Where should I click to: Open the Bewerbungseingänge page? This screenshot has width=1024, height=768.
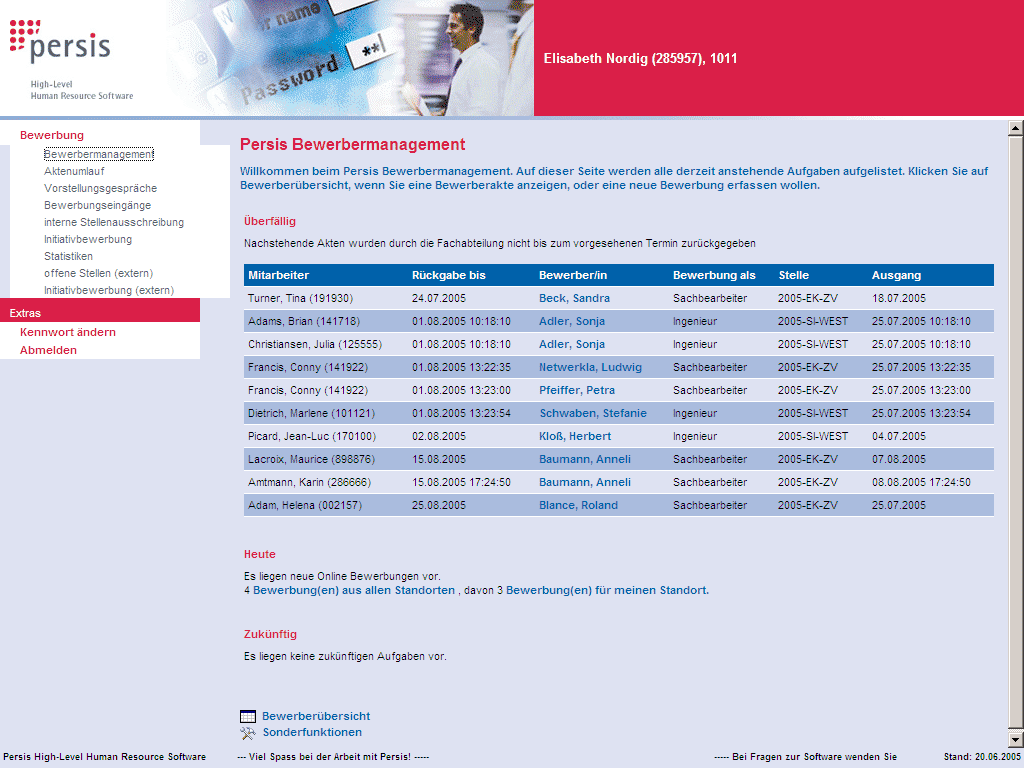coord(98,204)
